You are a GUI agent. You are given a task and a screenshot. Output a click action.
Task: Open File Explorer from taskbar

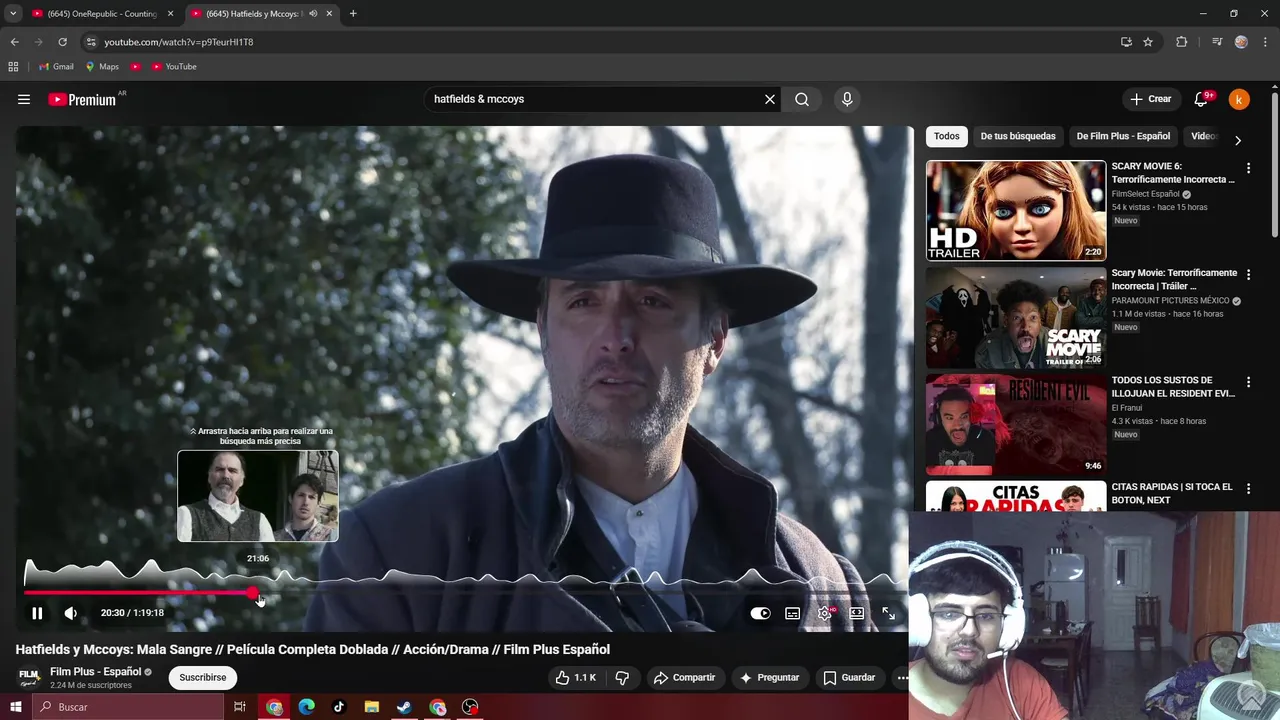(x=372, y=707)
